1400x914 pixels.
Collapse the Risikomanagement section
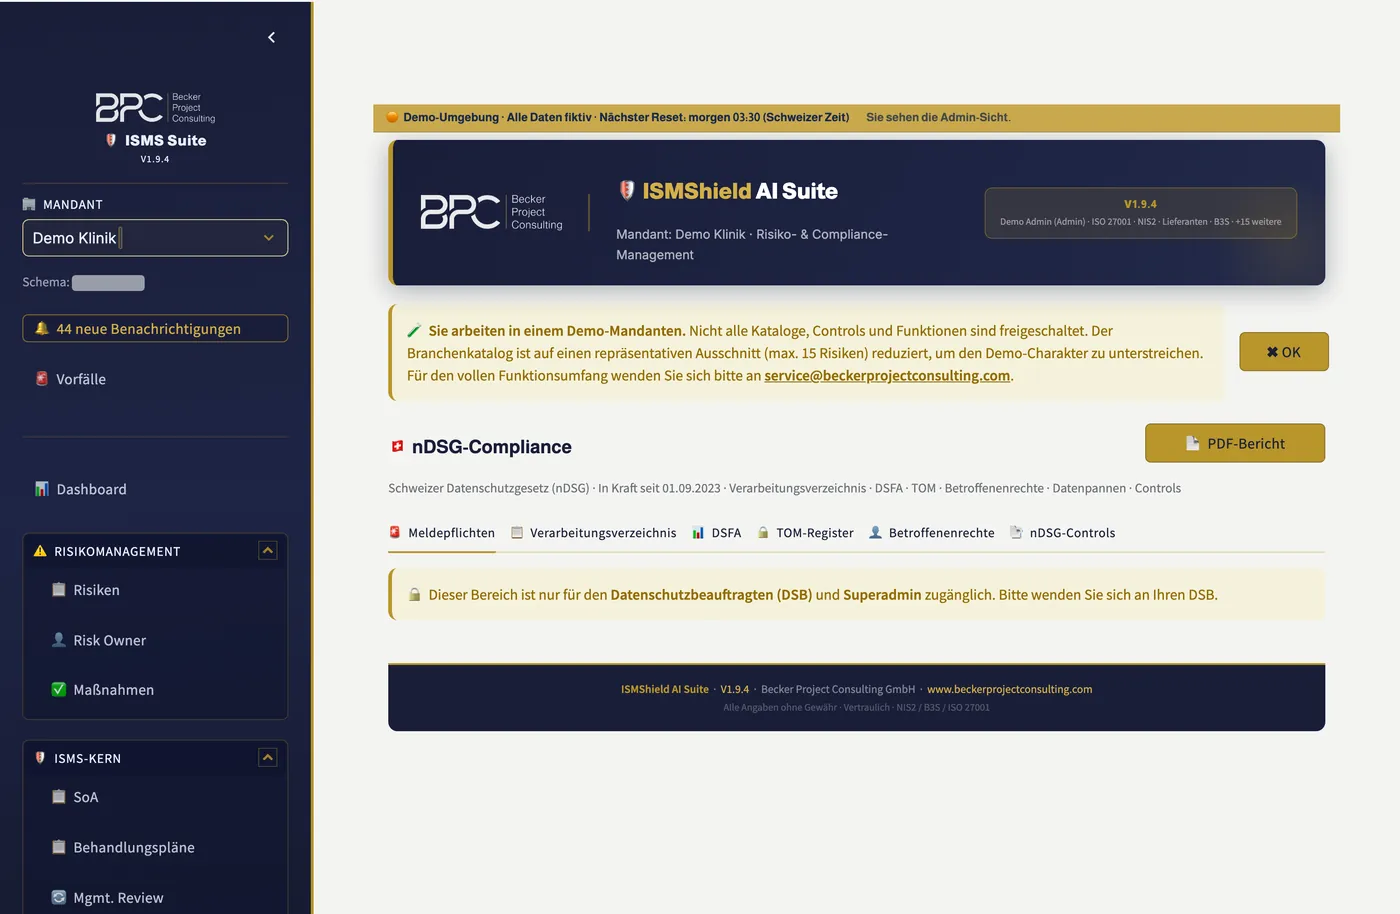tap(268, 551)
